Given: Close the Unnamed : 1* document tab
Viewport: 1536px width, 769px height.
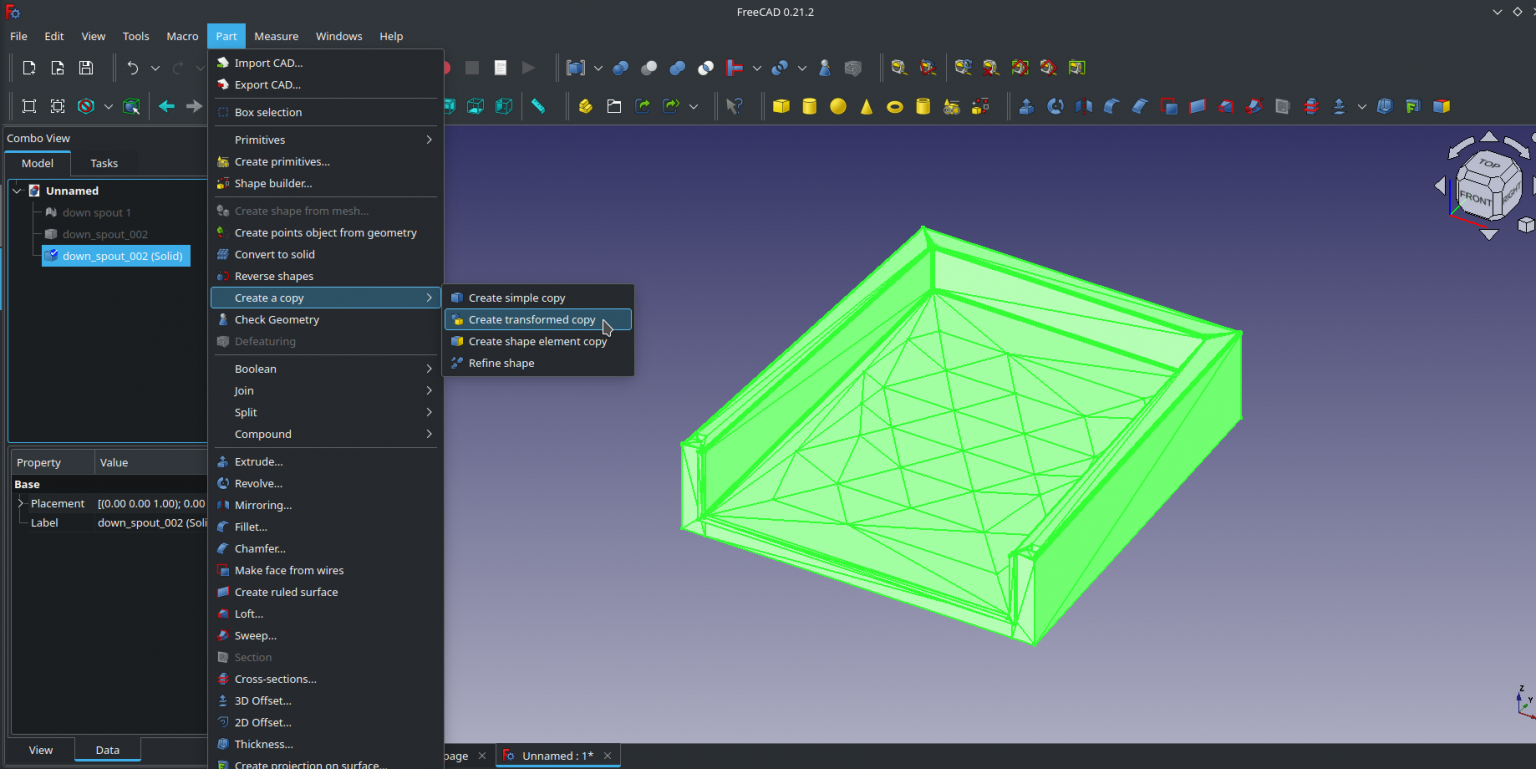Looking at the screenshot, I should pyautogui.click(x=607, y=756).
